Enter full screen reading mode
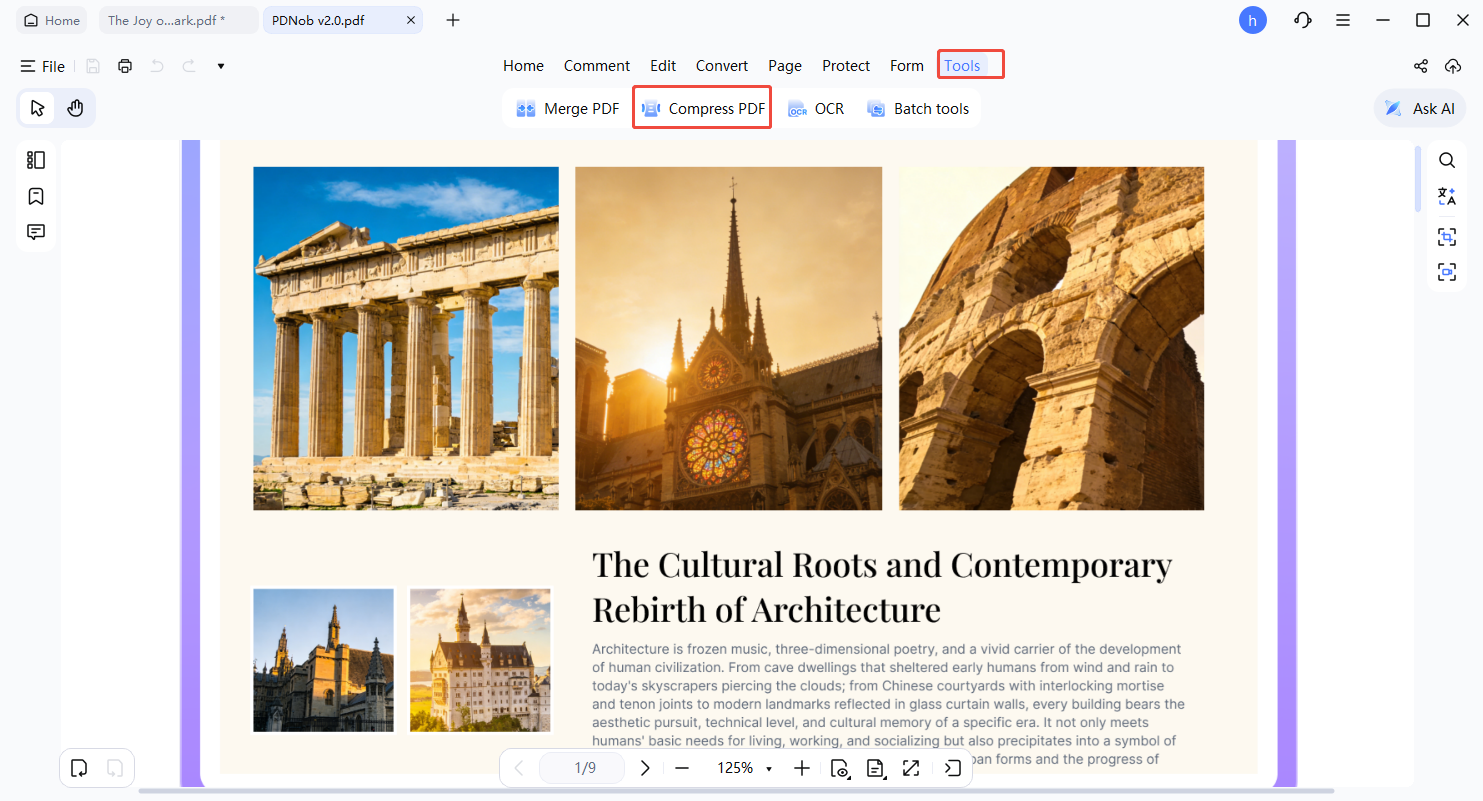Screen dimensions: 1483x801 (911, 768)
